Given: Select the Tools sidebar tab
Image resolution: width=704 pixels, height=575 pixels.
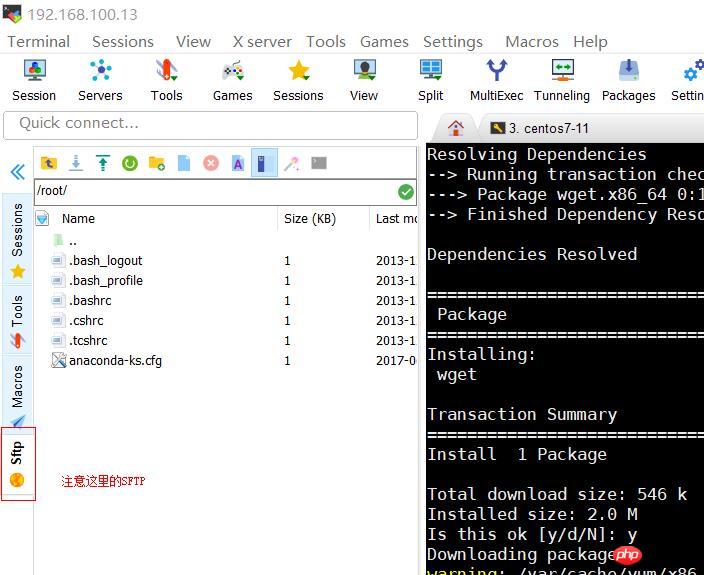Looking at the screenshot, I should tap(17, 320).
